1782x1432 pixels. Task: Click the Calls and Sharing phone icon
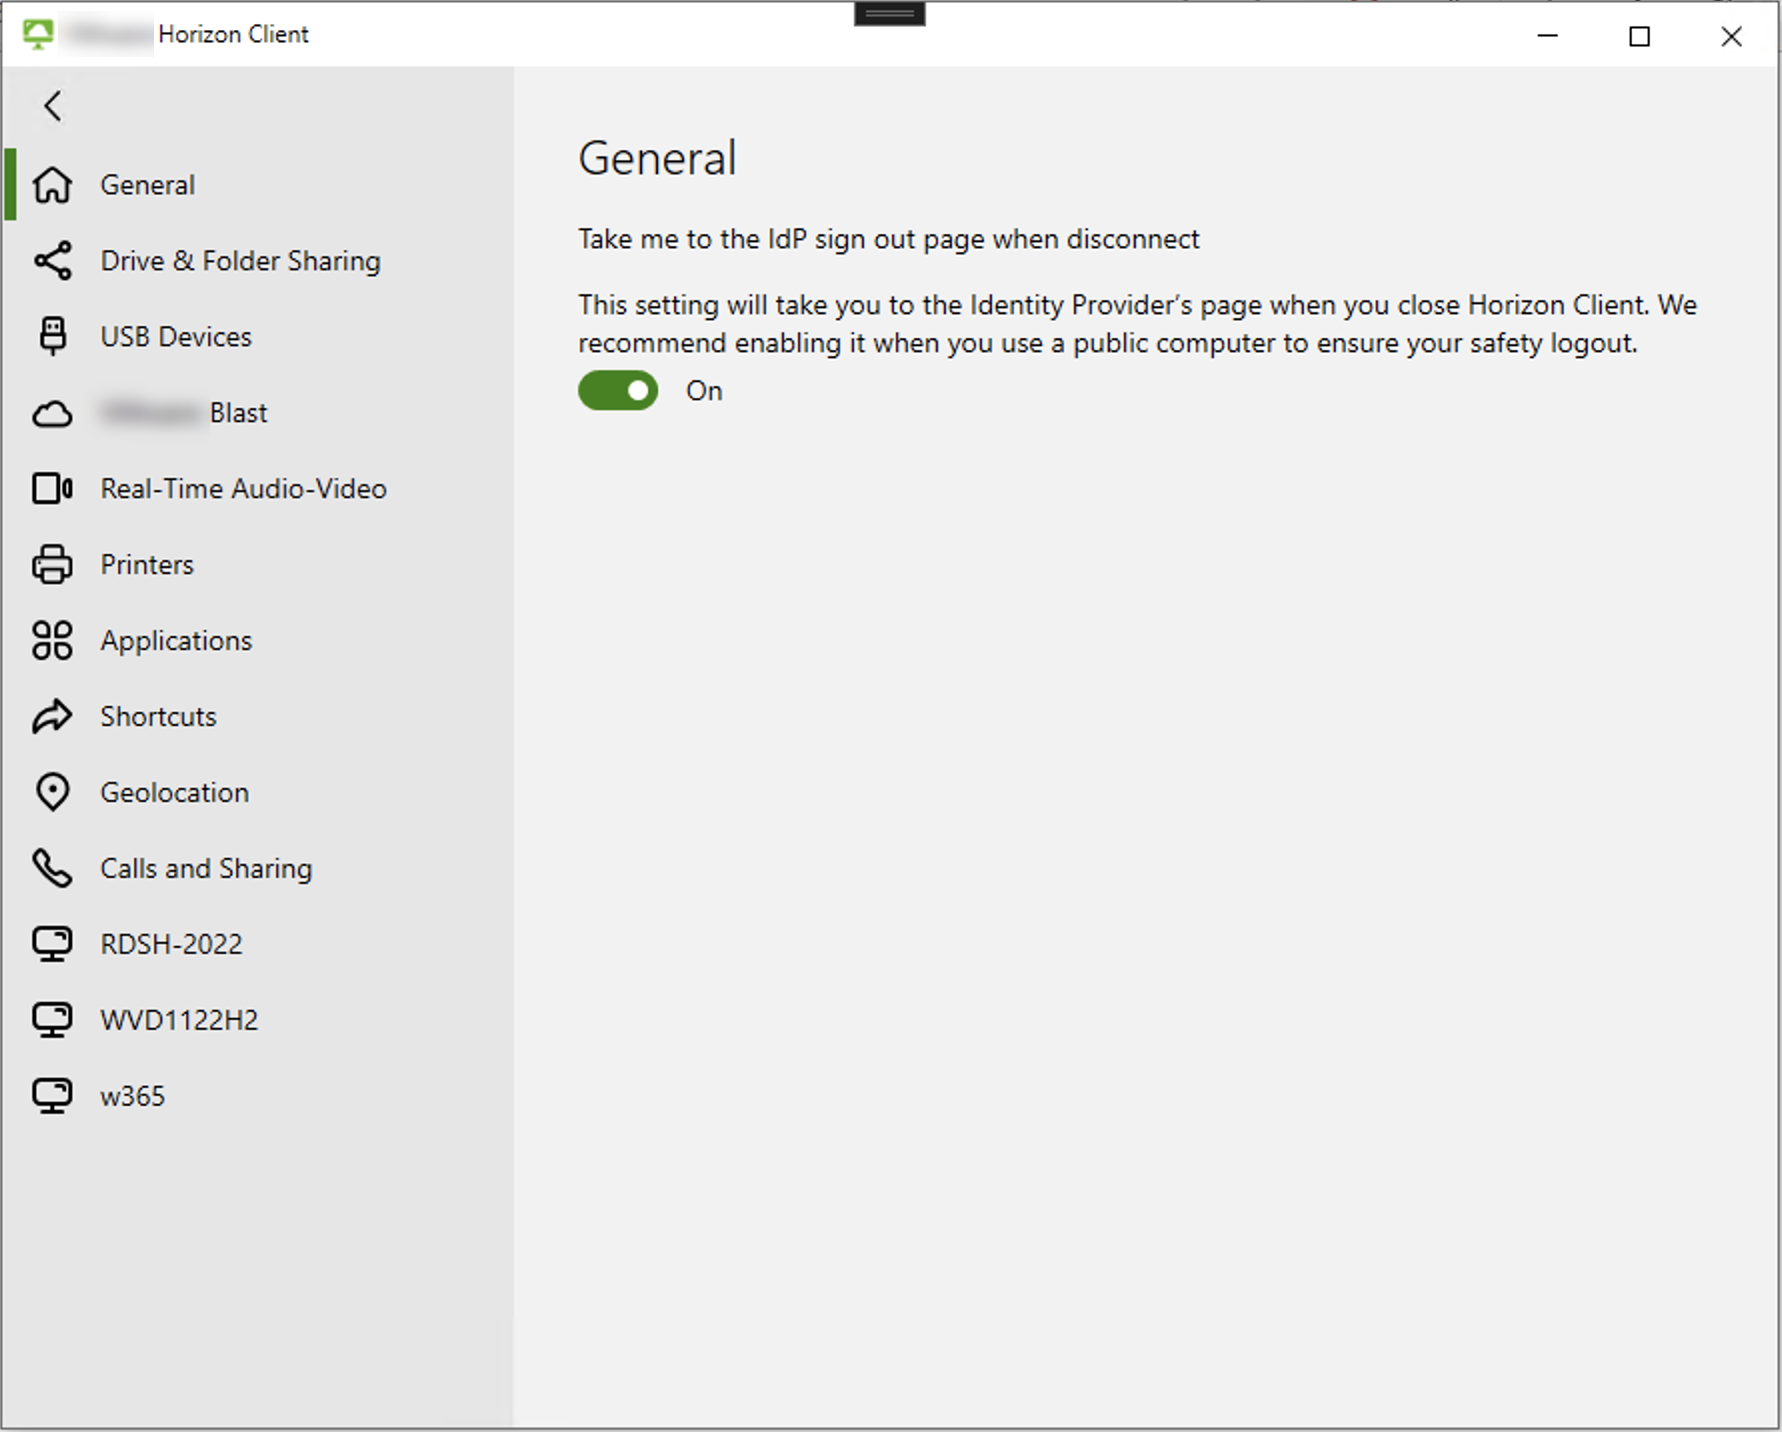pyautogui.click(x=52, y=869)
